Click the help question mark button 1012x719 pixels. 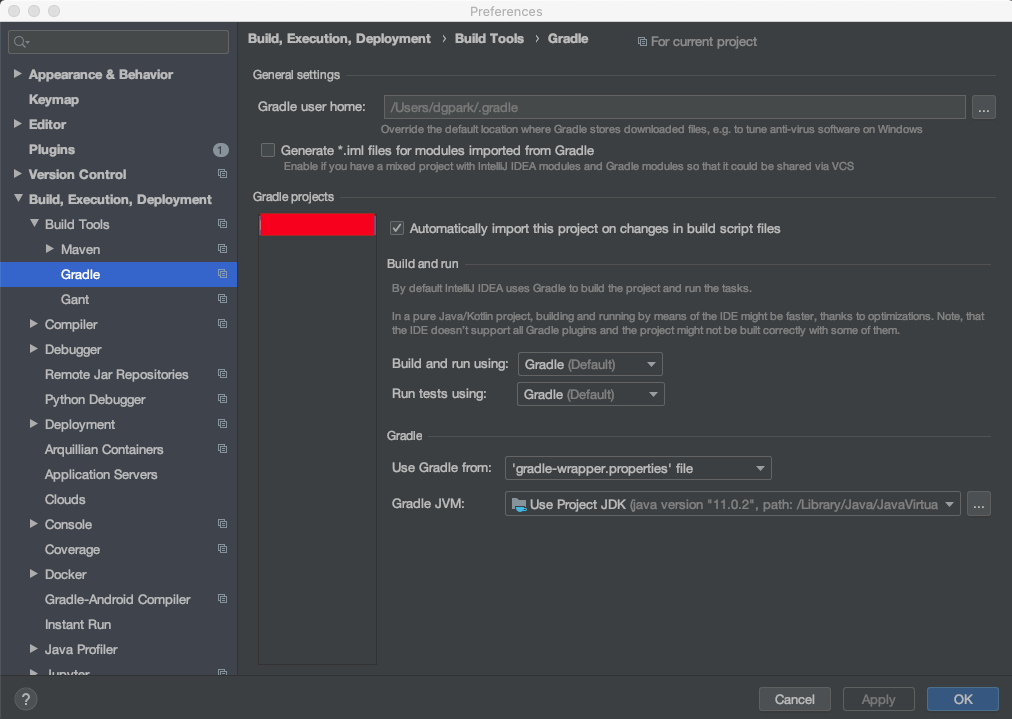pyautogui.click(x=26, y=699)
